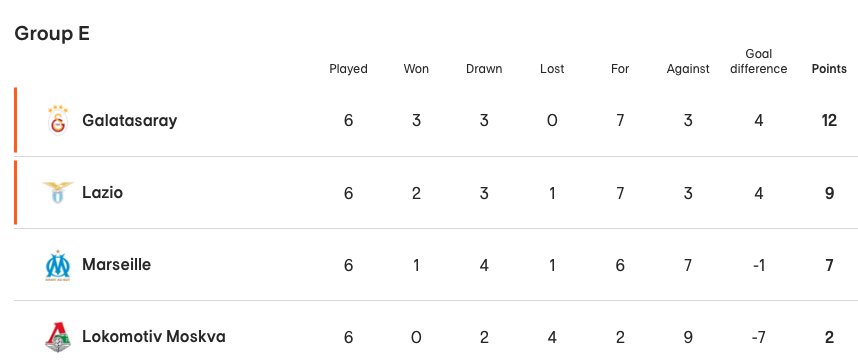This screenshot has height=364, width=858.
Task: Click the Drawn column header
Action: pos(484,69)
